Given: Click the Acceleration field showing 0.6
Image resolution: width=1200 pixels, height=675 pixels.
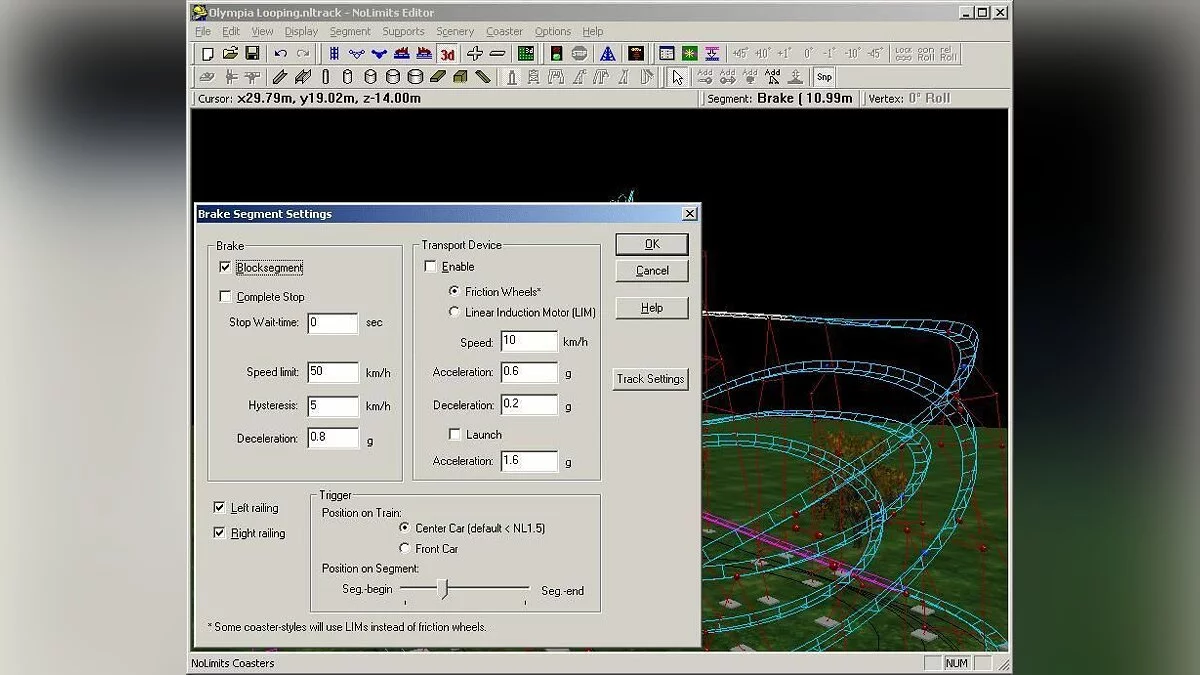Looking at the screenshot, I should tap(529, 372).
